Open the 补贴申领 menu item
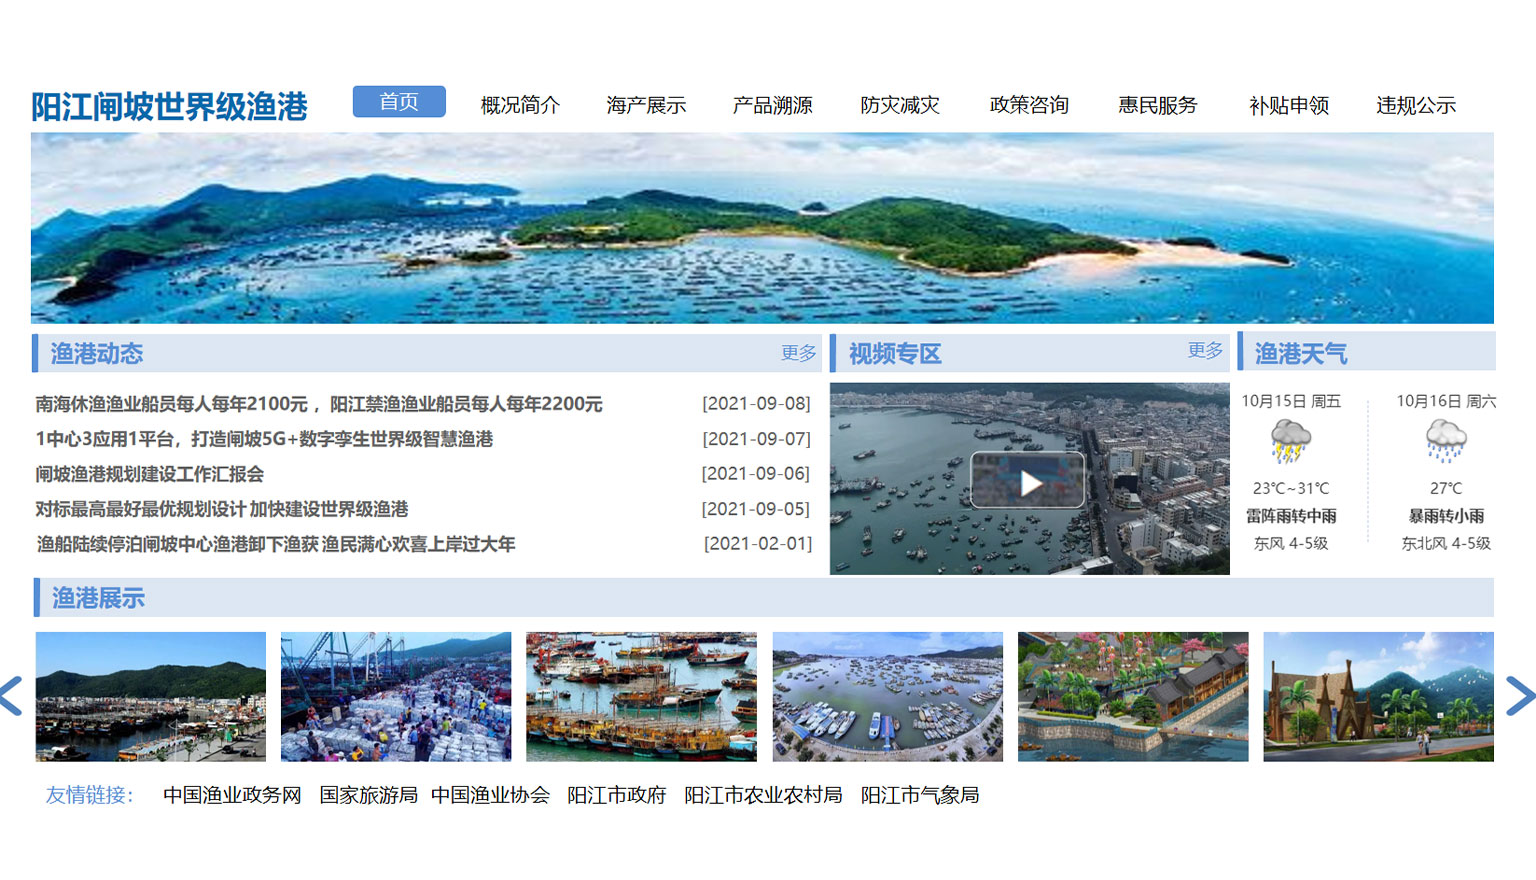The width and height of the screenshot is (1536, 880). 1288,105
